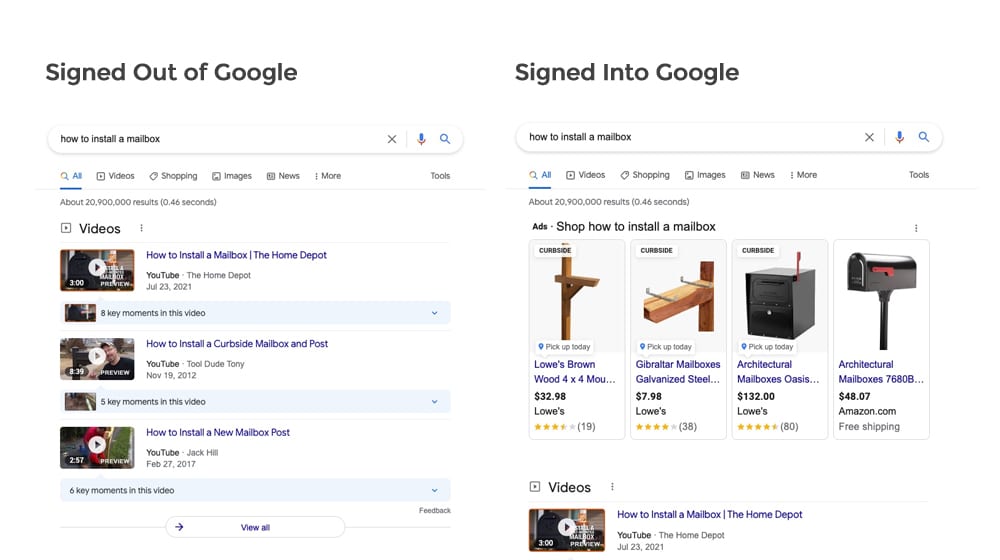Screen dimensions: 1000x560
Task: Open the three-dot menu next to Ads heading
Action: pos(916,228)
